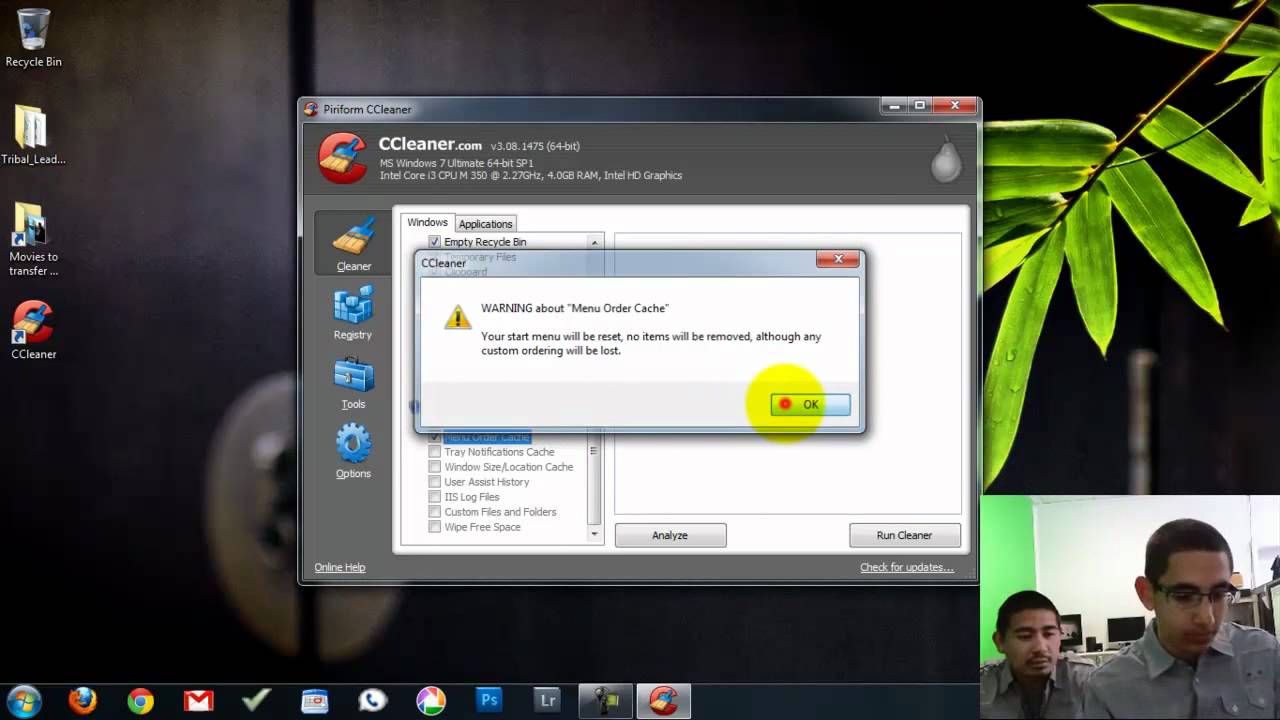Enable Window Size/Location Cache checkbox
The image size is (1280, 720).
434,467
